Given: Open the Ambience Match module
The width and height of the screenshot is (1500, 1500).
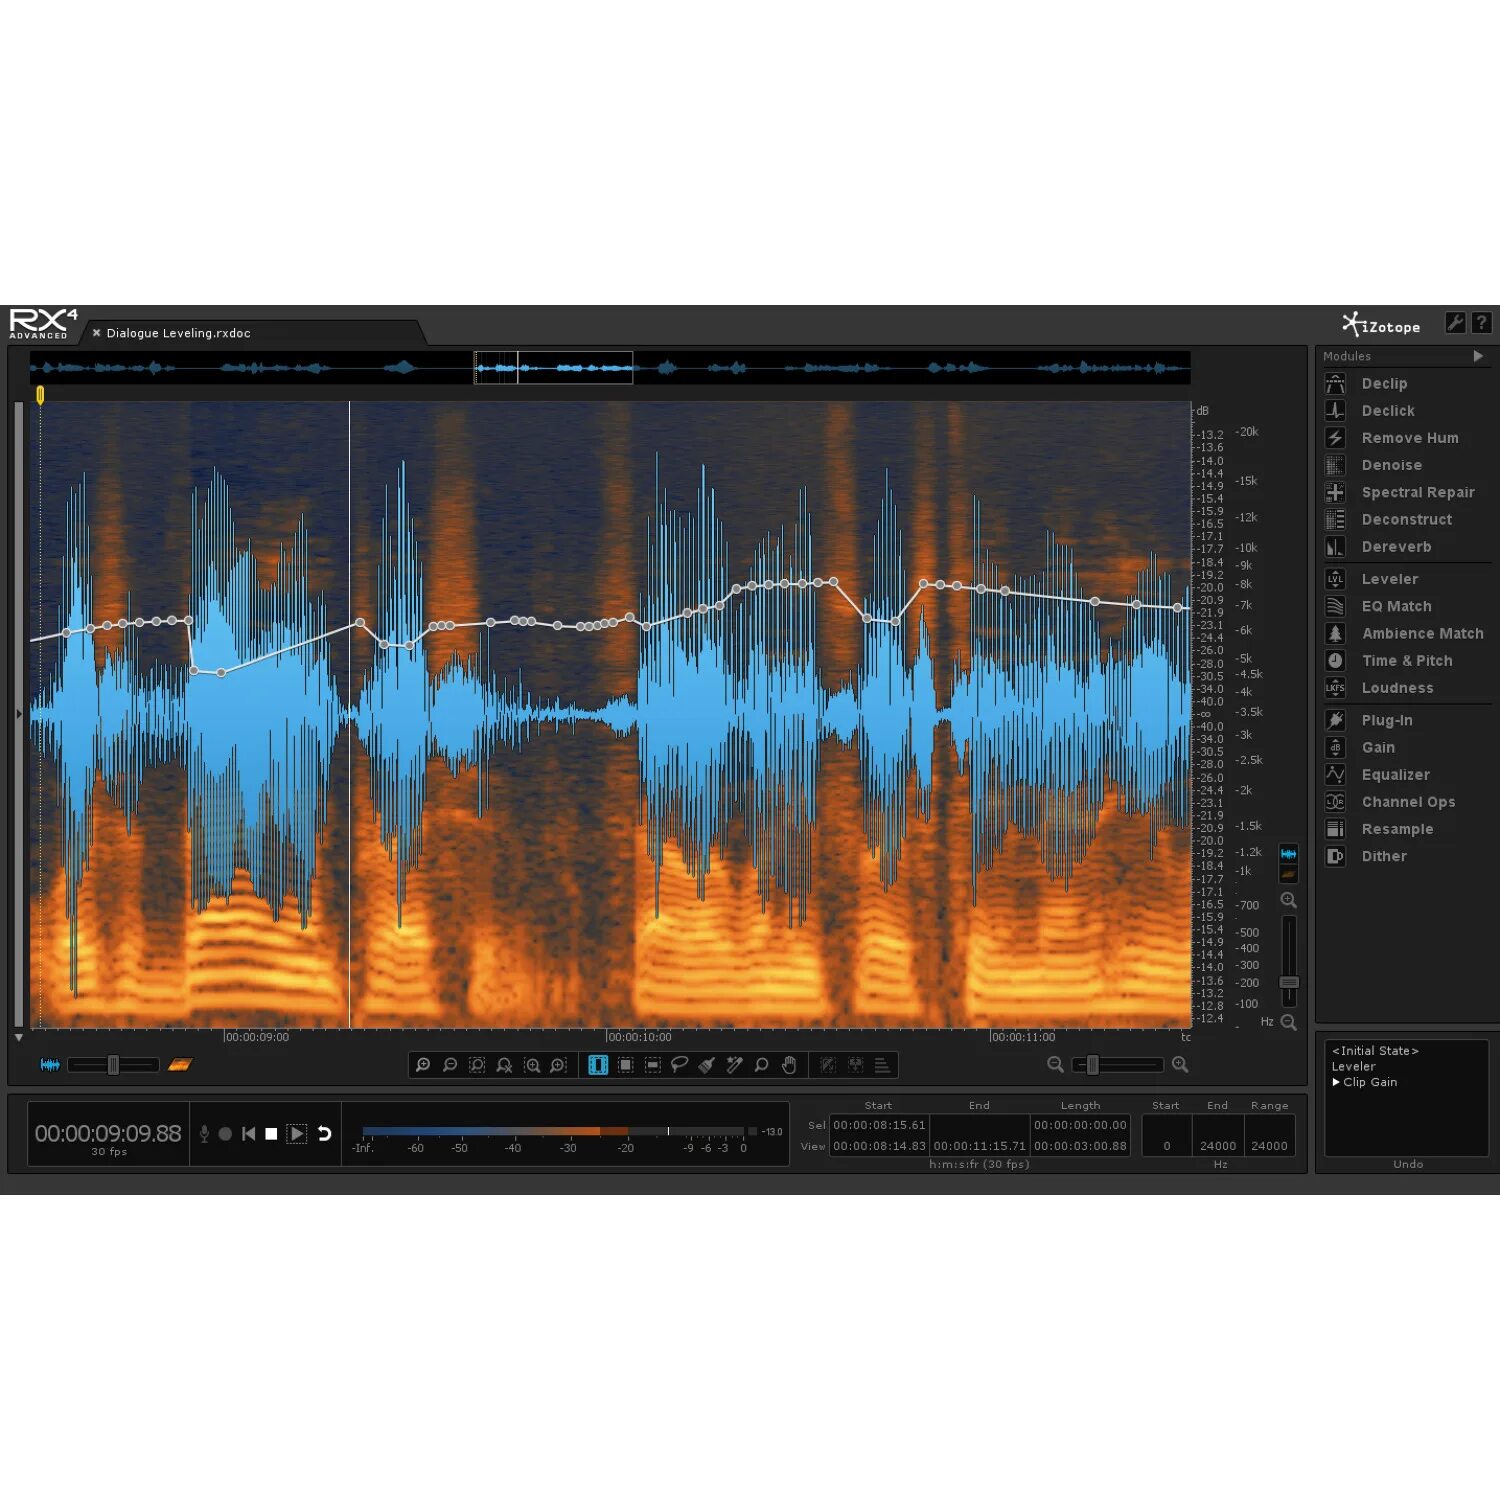Looking at the screenshot, I should (1422, 633).
